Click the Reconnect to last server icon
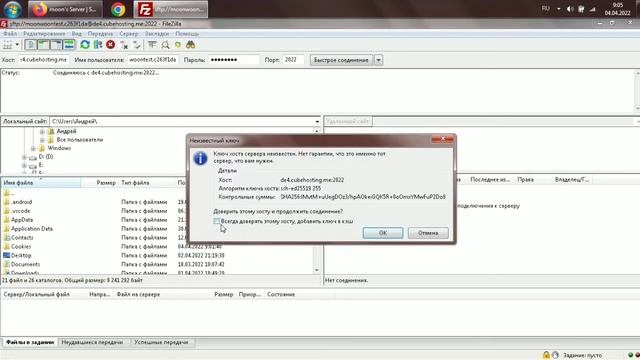Image resolution: width=640 pixels, height=360 pixels. tap(137, 45)
